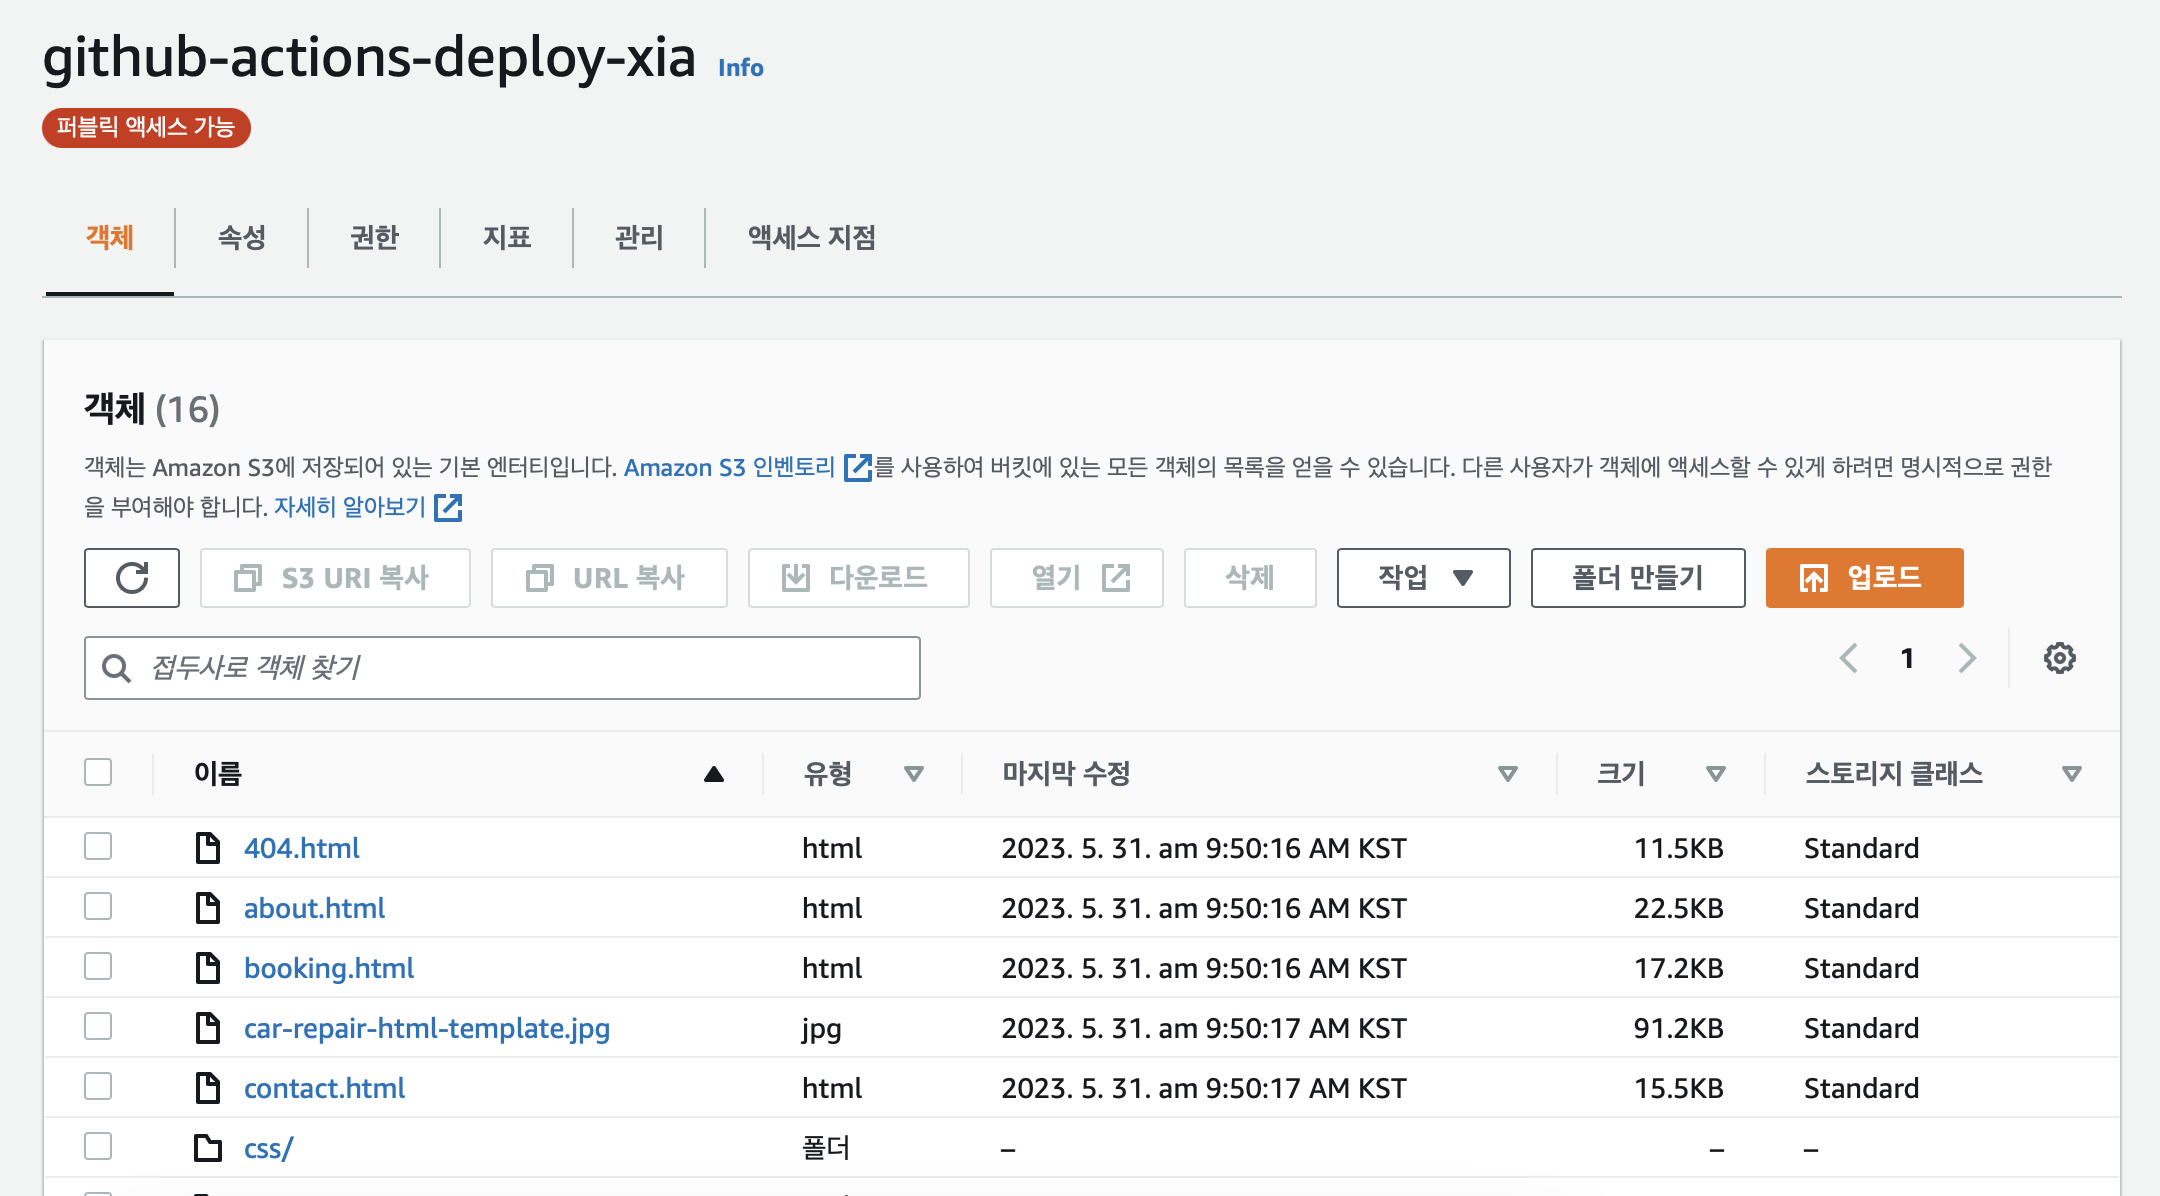The width and height of the screenshot is (2160, 1196).
Task: Toggle the select-all objects checkbox
Action: click(98, 772)
